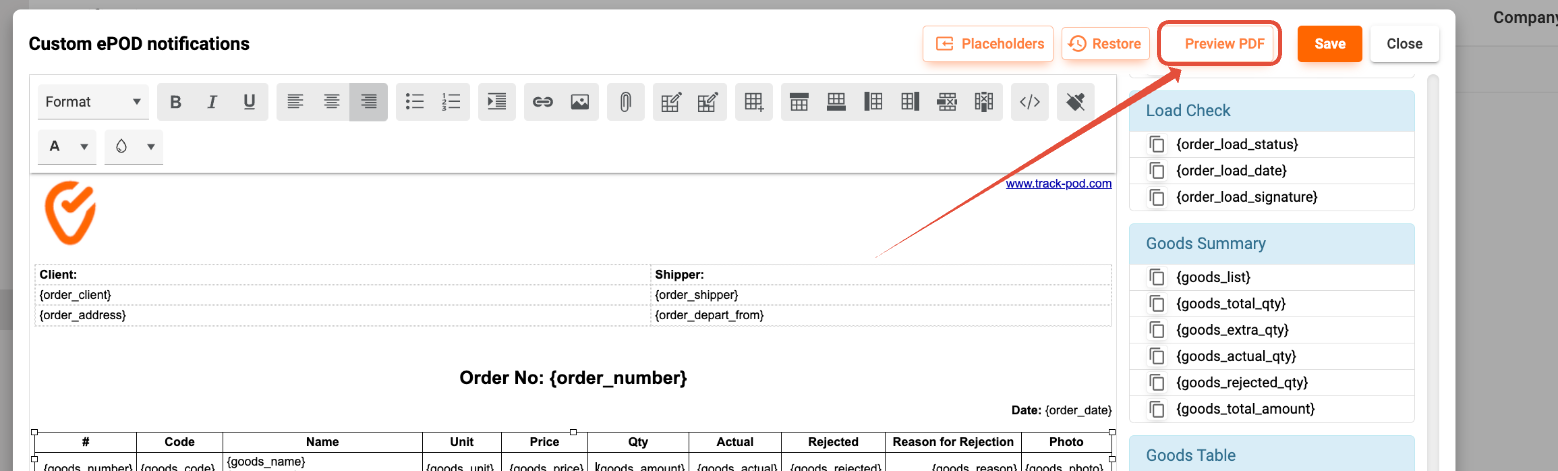Copy the {goods_total_amount} placeholder
The height and width of the screenshot is (471, 1558).
pos(1157,409)
